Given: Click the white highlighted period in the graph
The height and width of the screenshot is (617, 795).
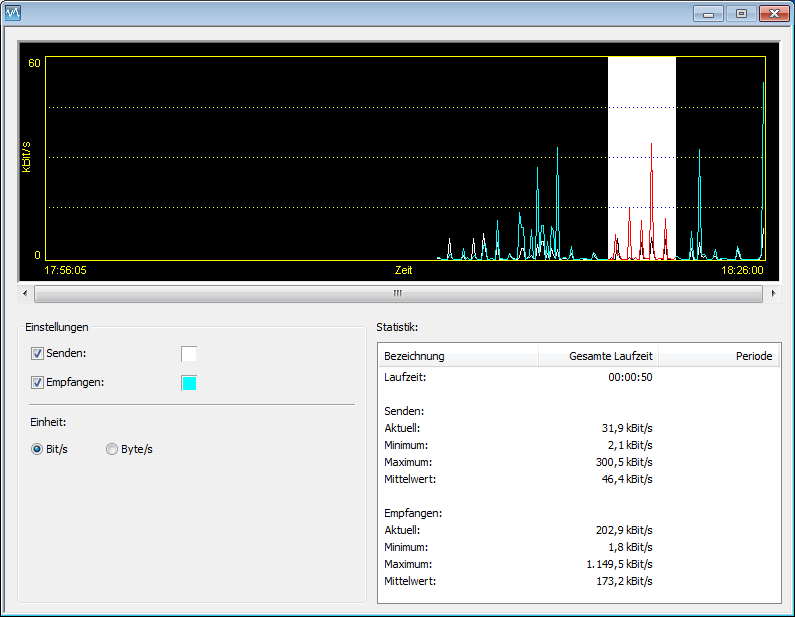Looking at the screenshot, I should pos(641,120).
